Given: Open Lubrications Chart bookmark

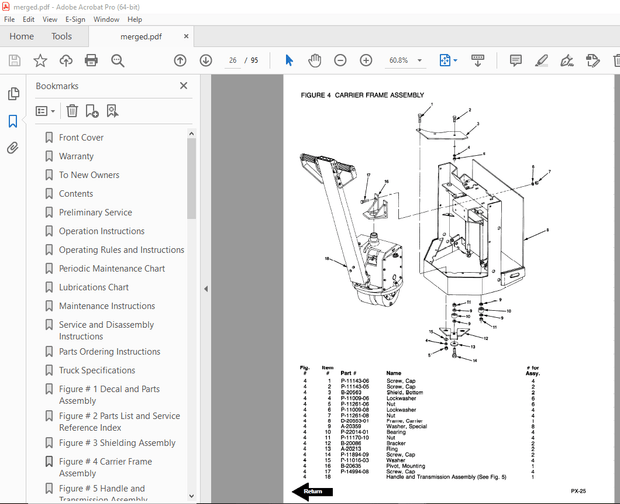Looking at the screenshot, I should [x=94, y=287].
